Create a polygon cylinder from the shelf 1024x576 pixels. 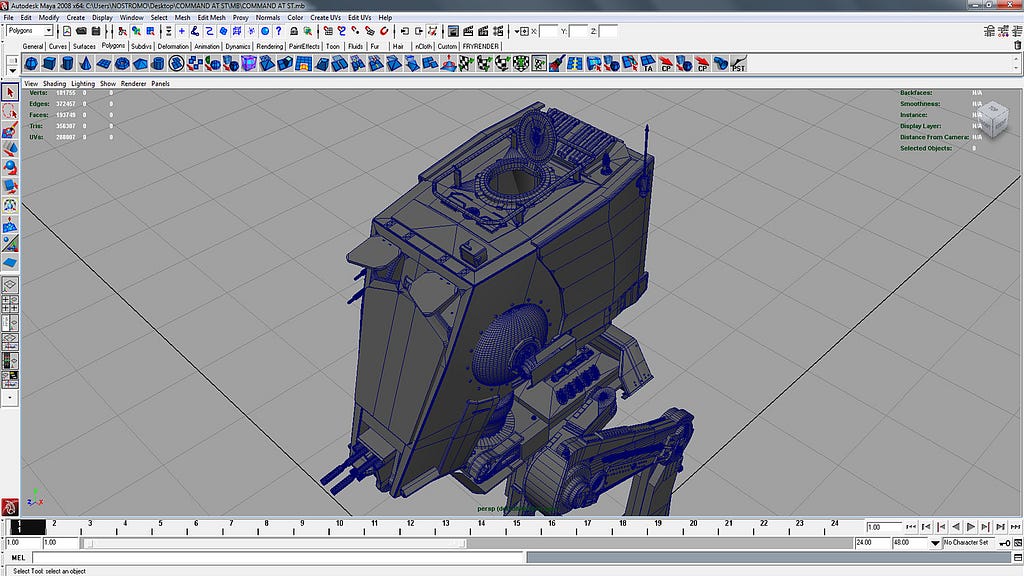pyautogui.click(x=67, y=63)
